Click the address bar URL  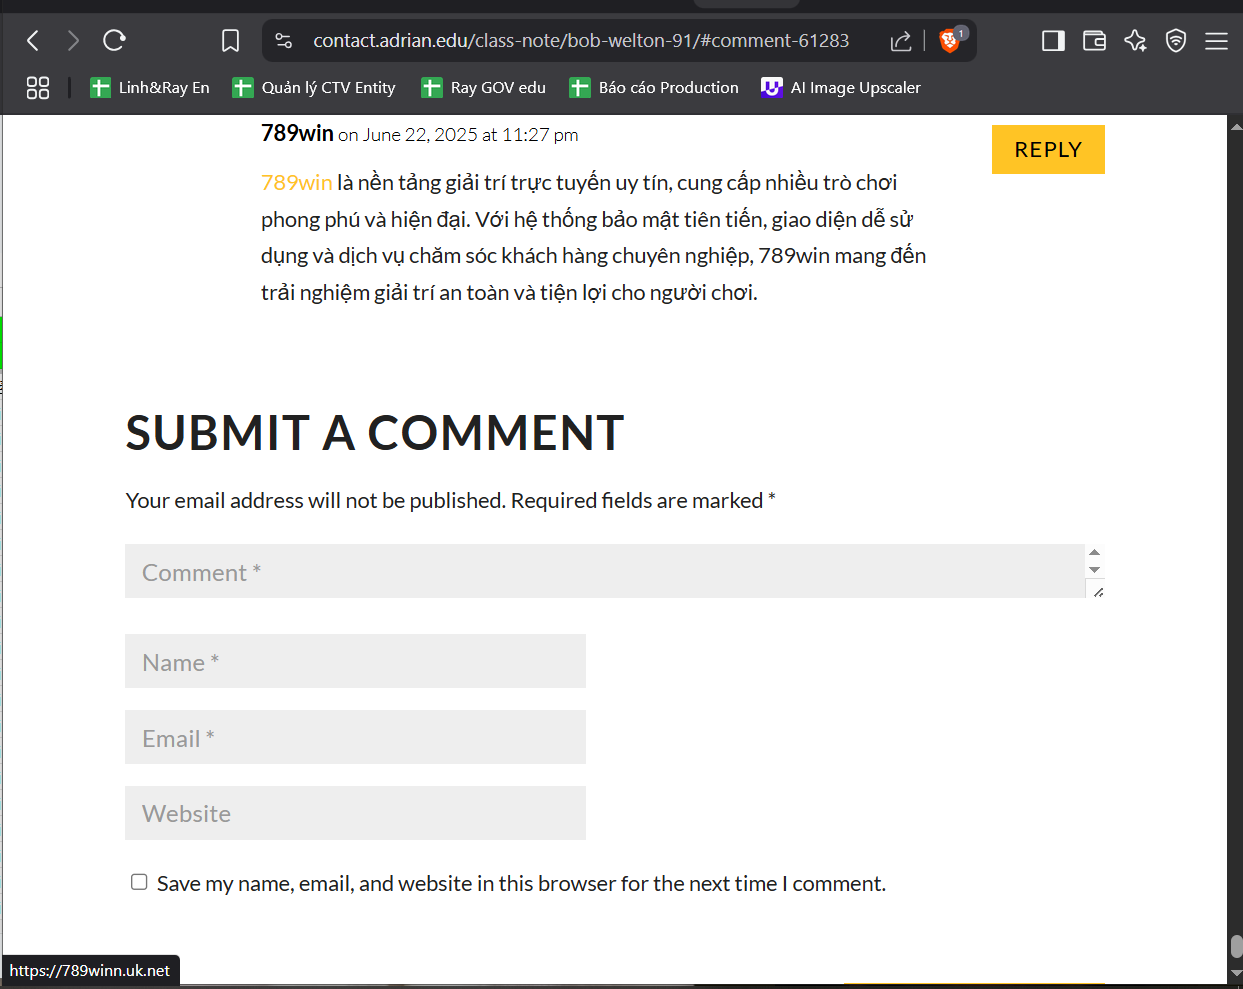581,40
